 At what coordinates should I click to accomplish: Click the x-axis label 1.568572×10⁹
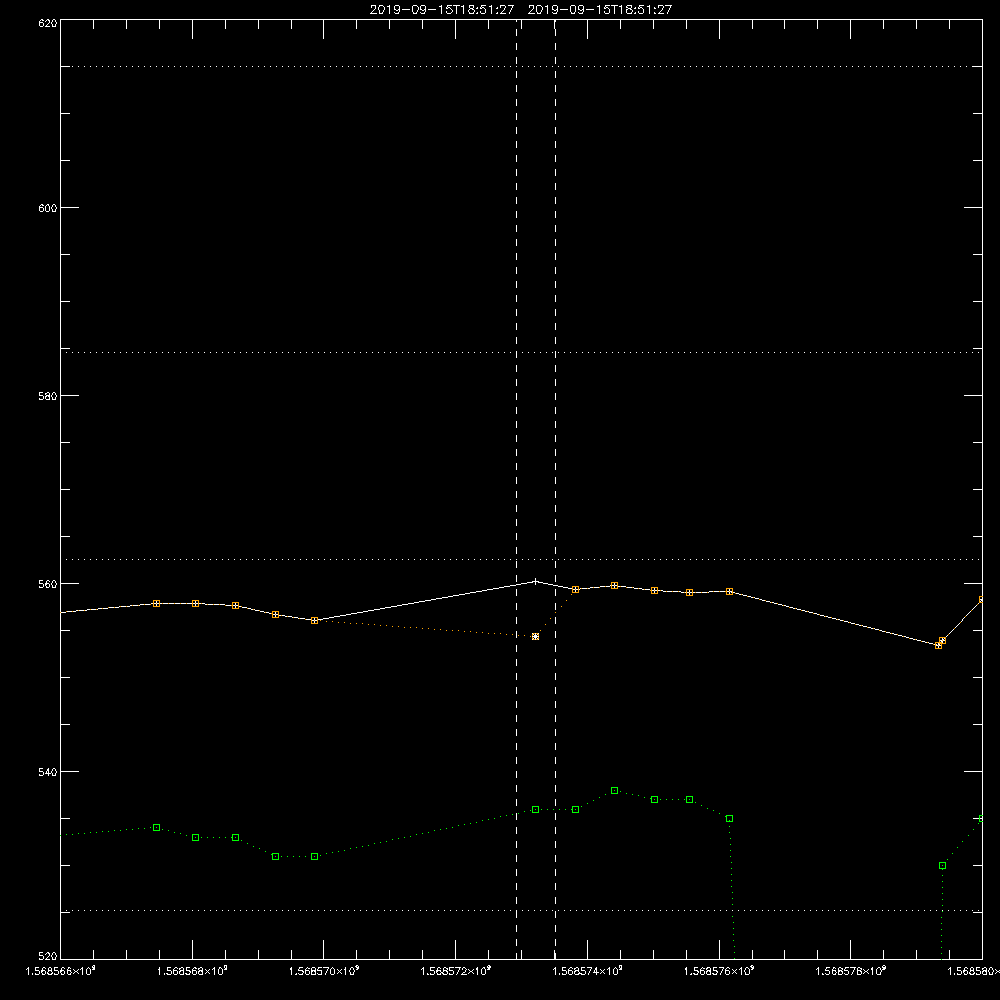(456, 971)
